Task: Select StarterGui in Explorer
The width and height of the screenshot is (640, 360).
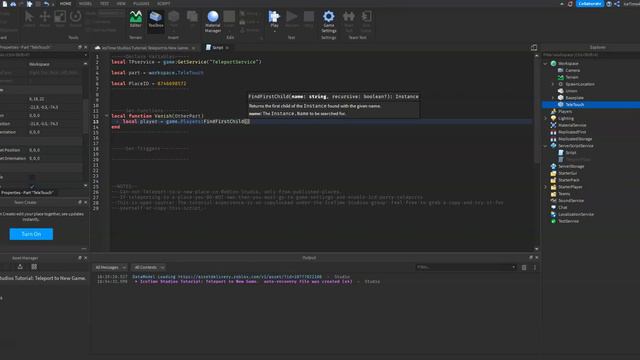Action: pos(567,173)
